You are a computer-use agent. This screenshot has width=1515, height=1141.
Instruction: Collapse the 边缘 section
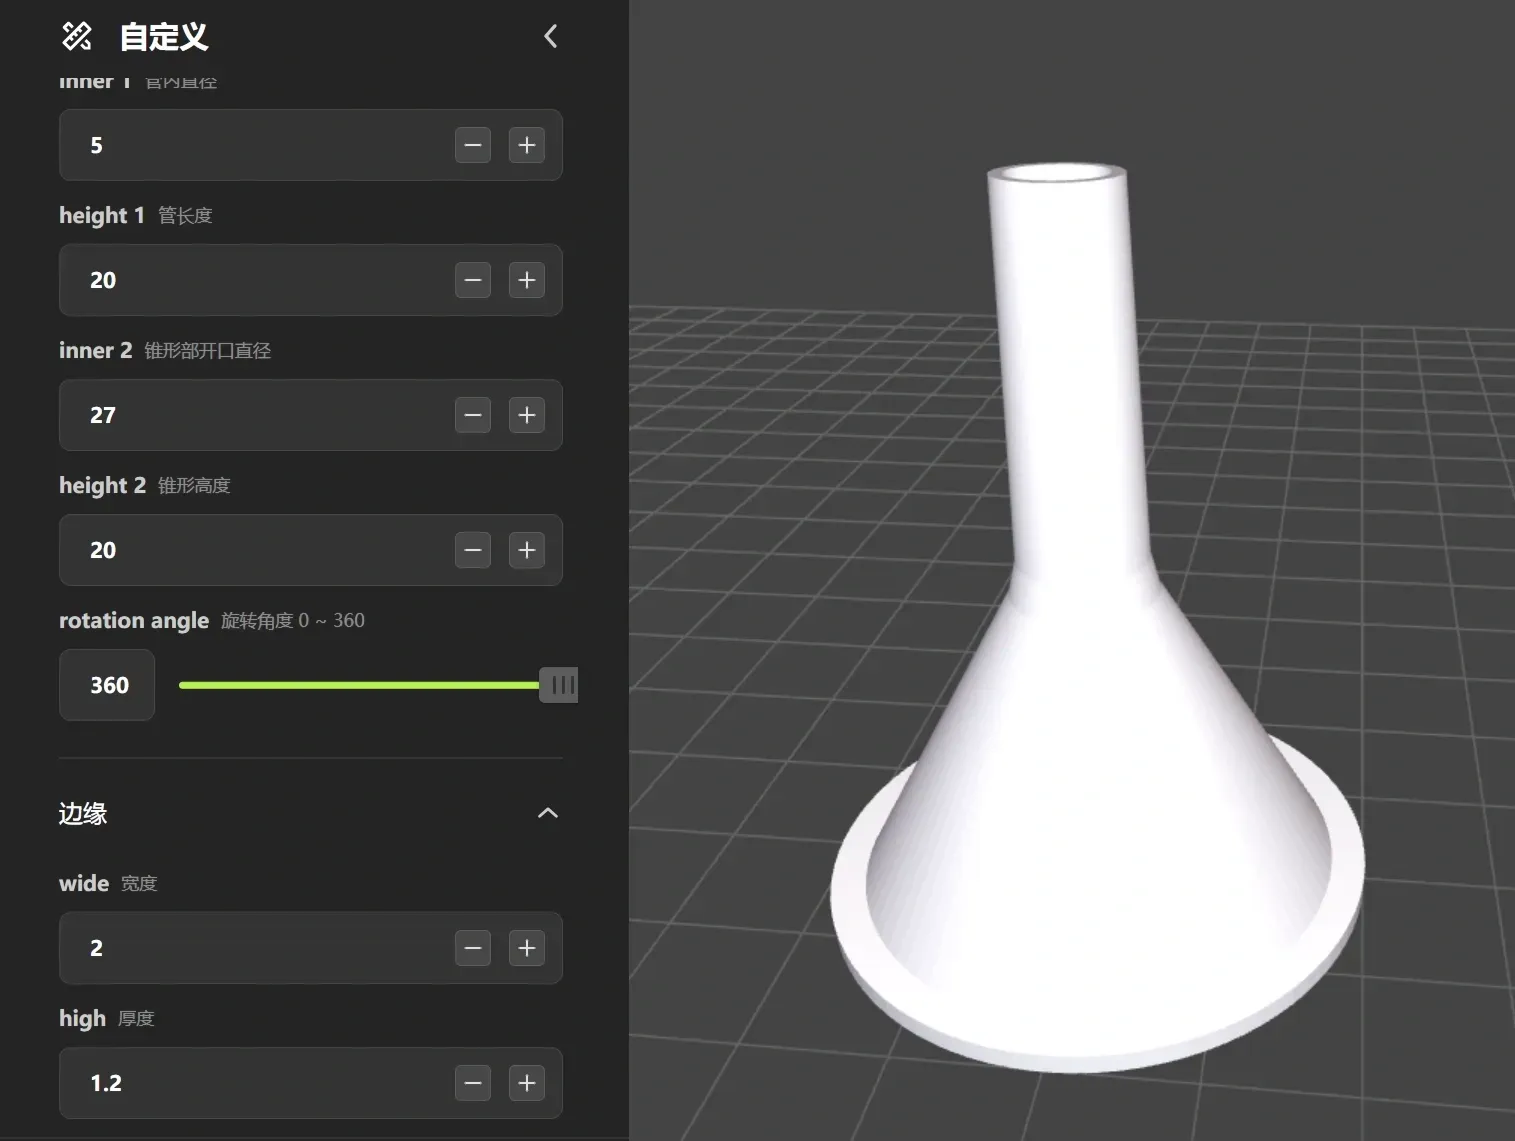[x=548, y=813]
